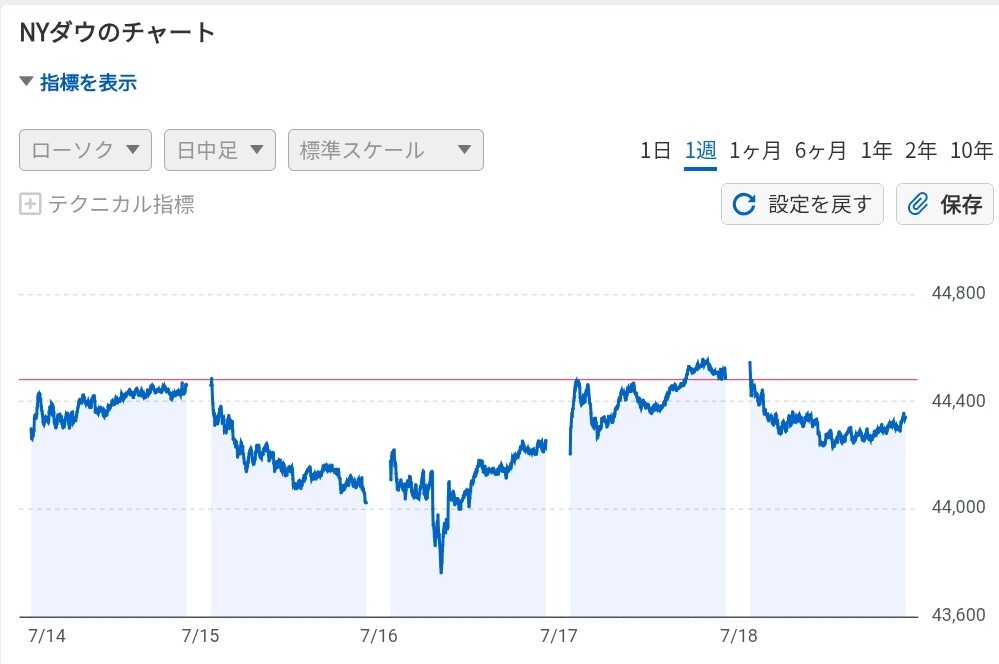Viewport: 999px width, 664px height.
Task: Click the 7/16 low point on chart
Action: (x=441, y=571)
